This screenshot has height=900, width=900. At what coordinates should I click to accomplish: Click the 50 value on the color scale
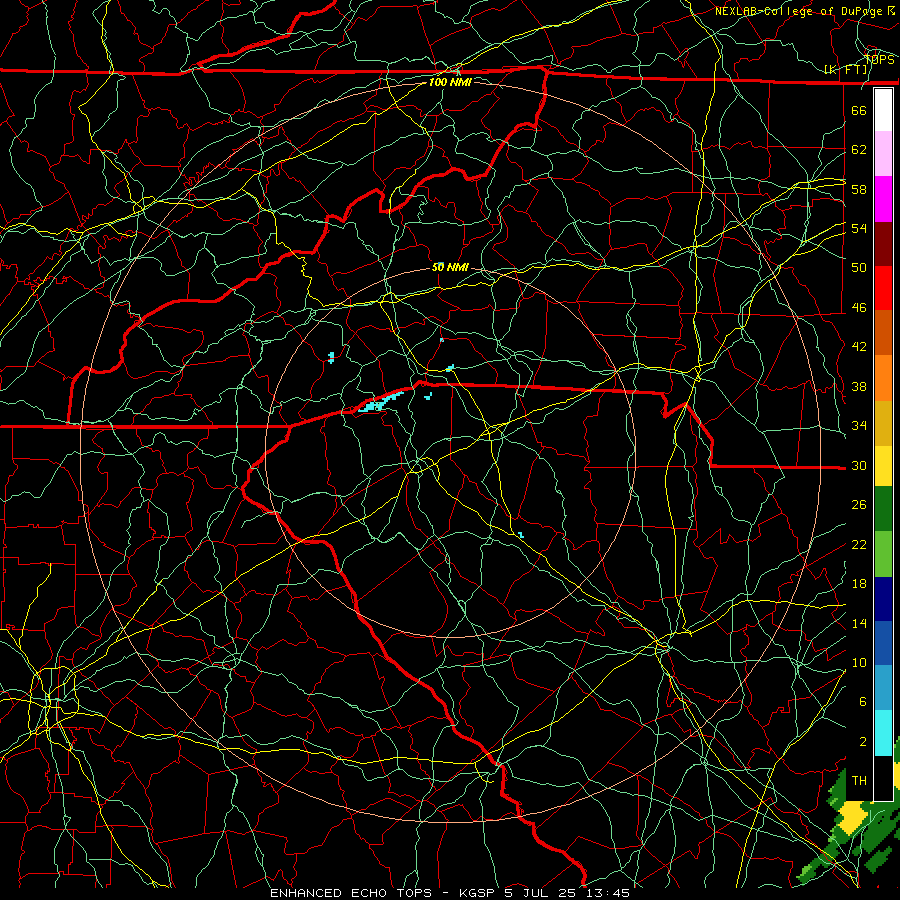859,268
